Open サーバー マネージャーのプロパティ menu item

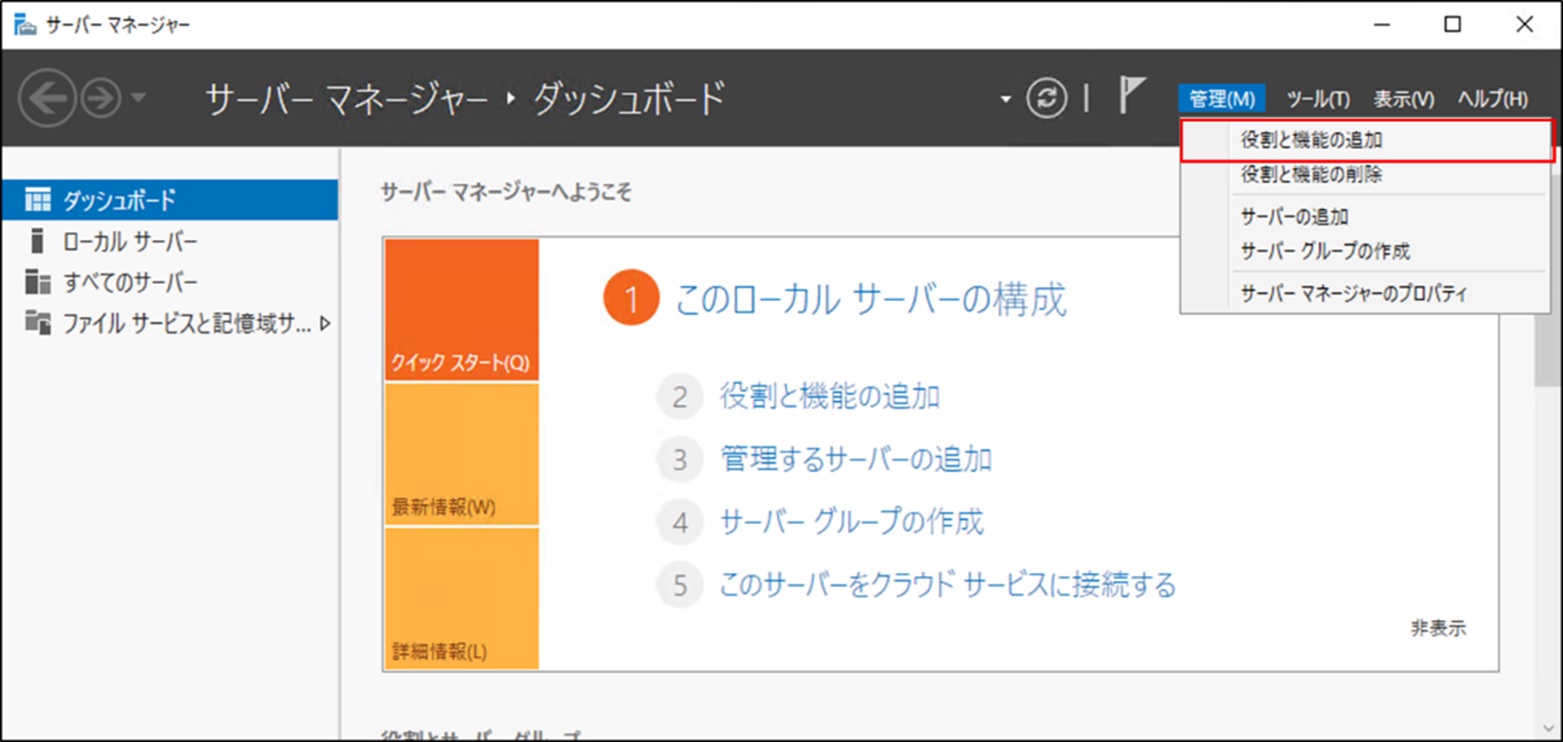[x=1353, y=294]
